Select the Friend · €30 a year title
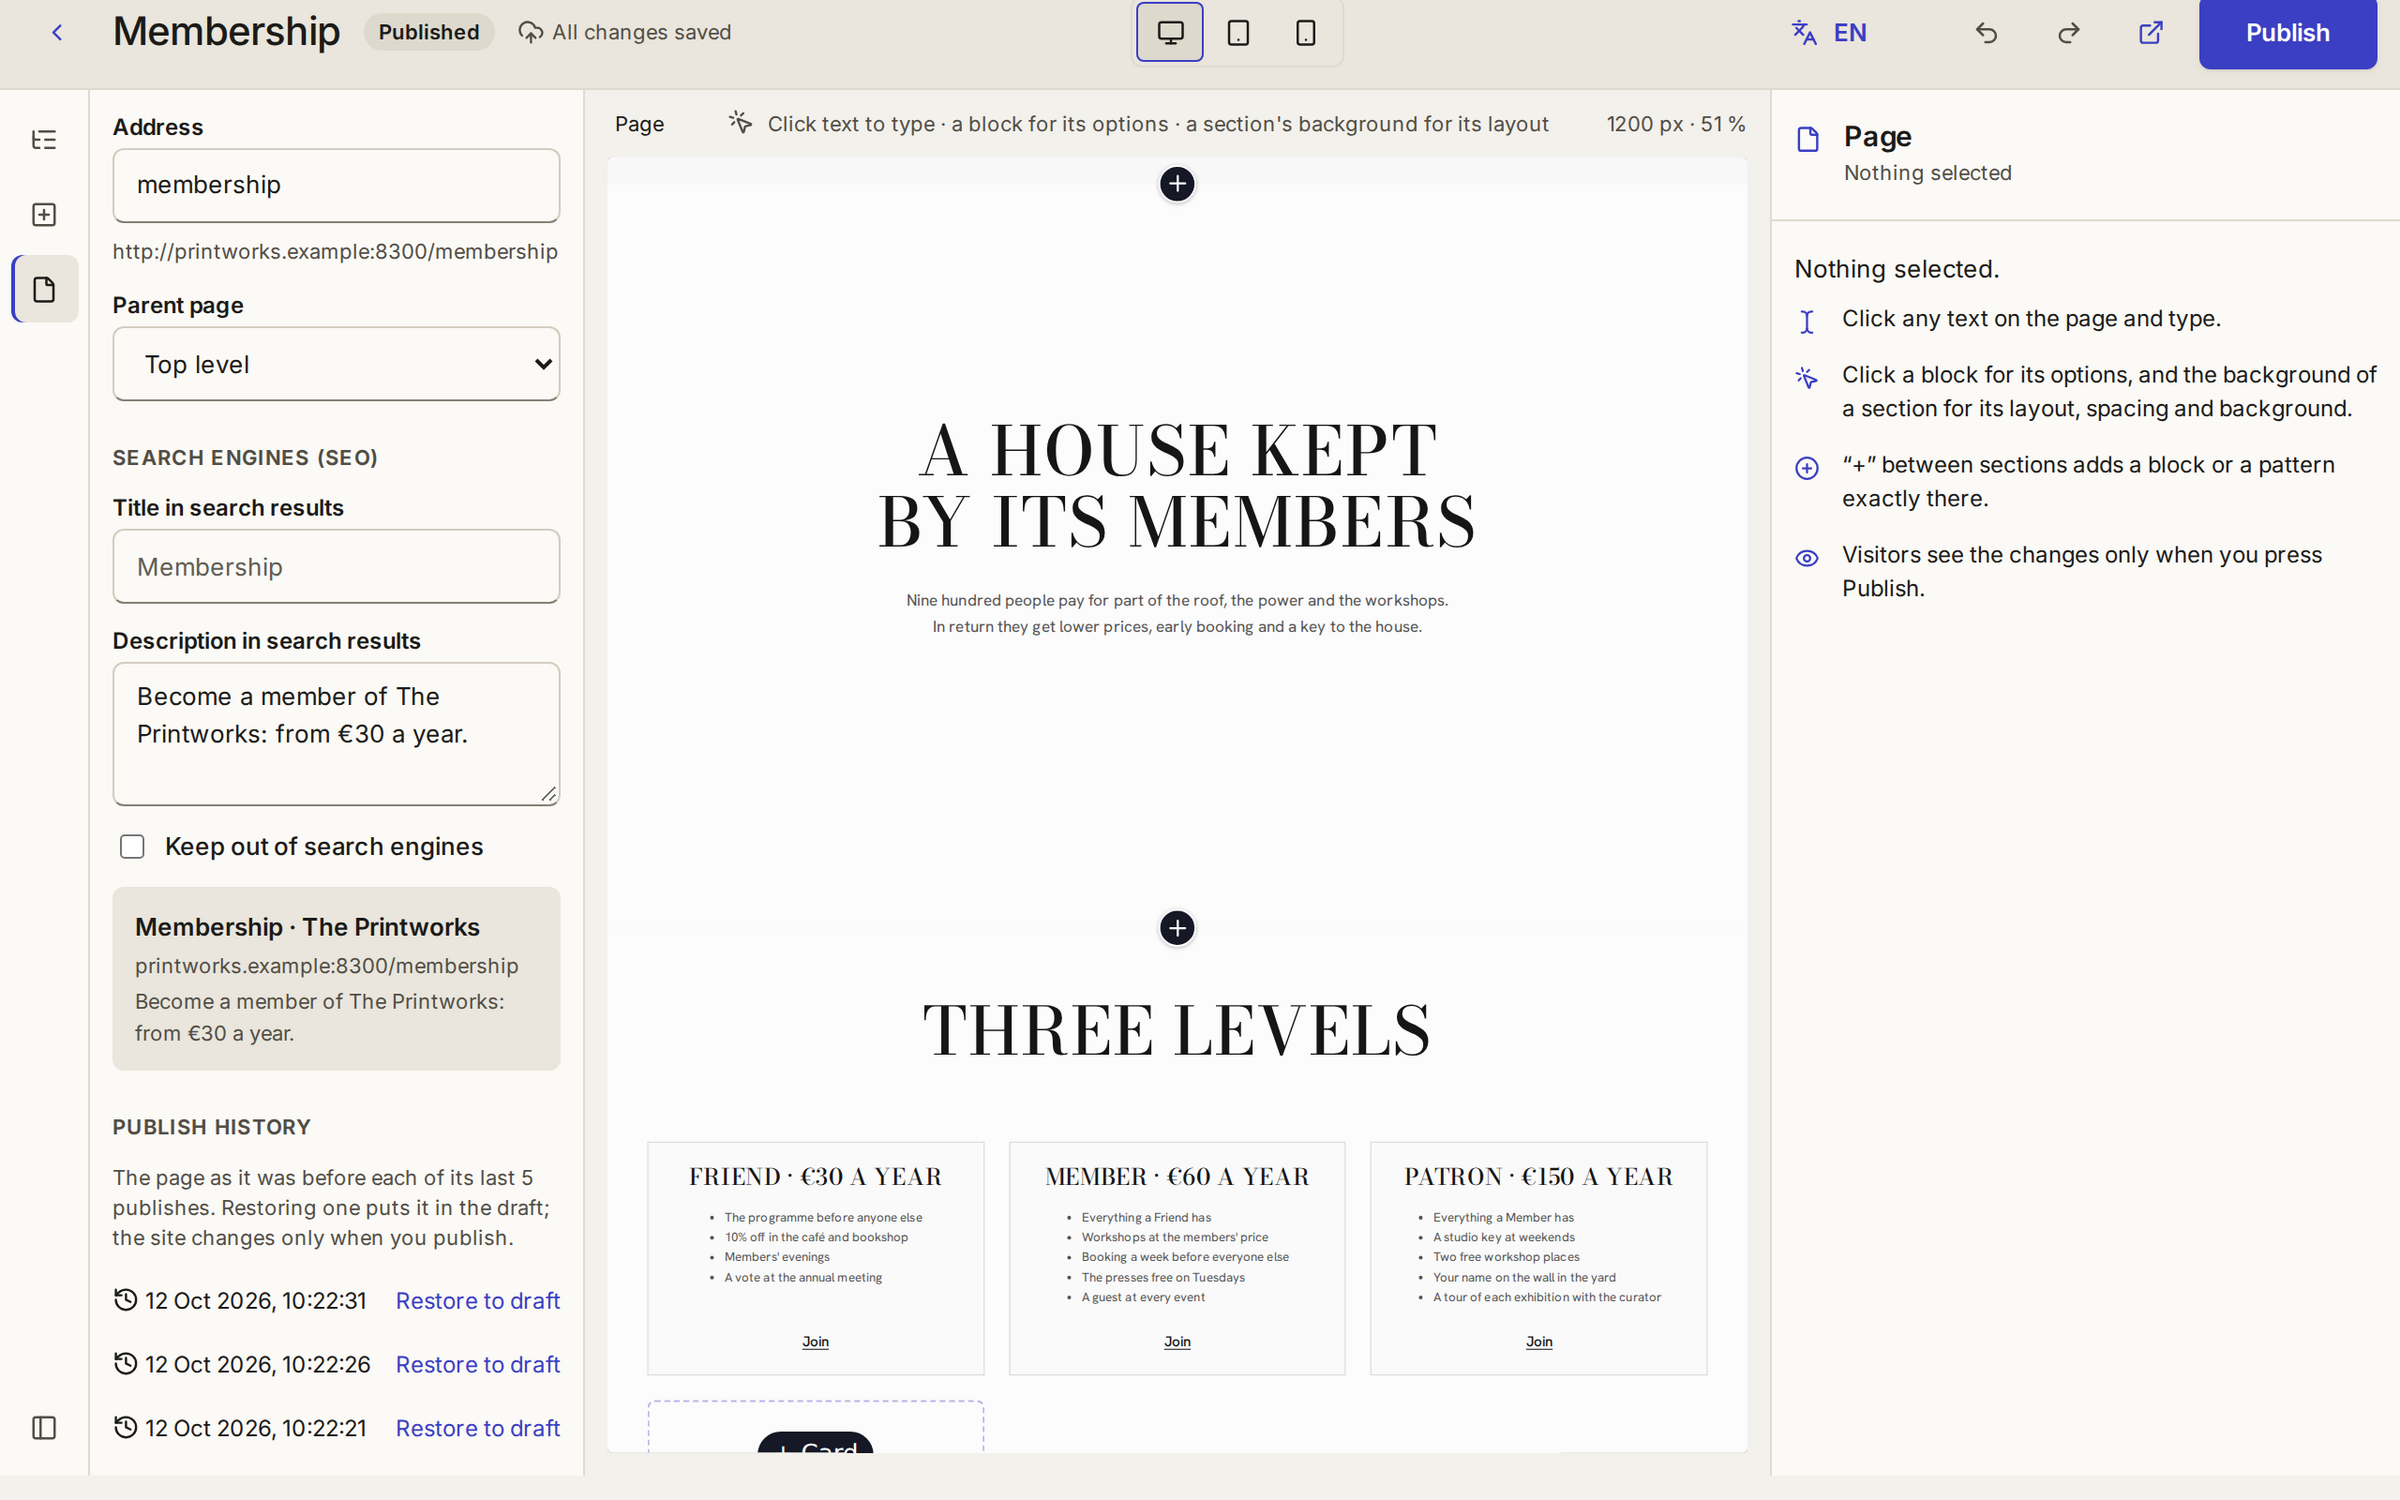2400x1500 pixels. (815, 1177)
